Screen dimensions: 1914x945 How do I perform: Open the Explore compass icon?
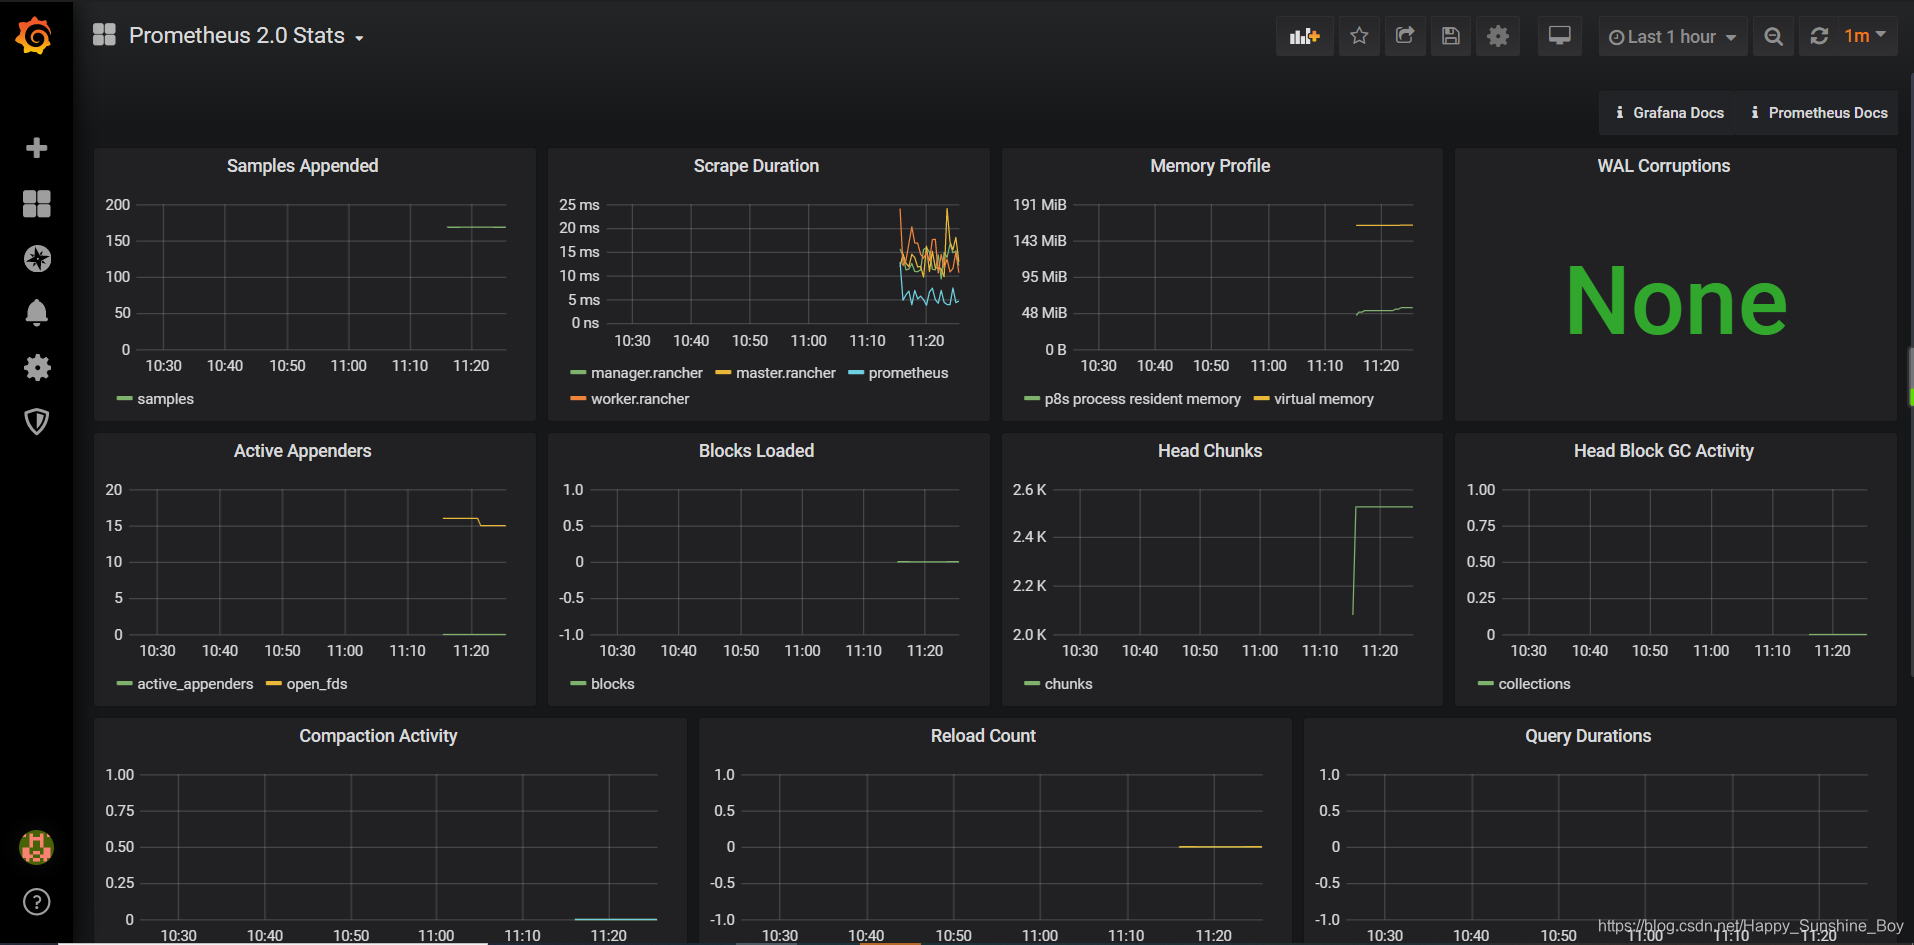pos(37,259)
